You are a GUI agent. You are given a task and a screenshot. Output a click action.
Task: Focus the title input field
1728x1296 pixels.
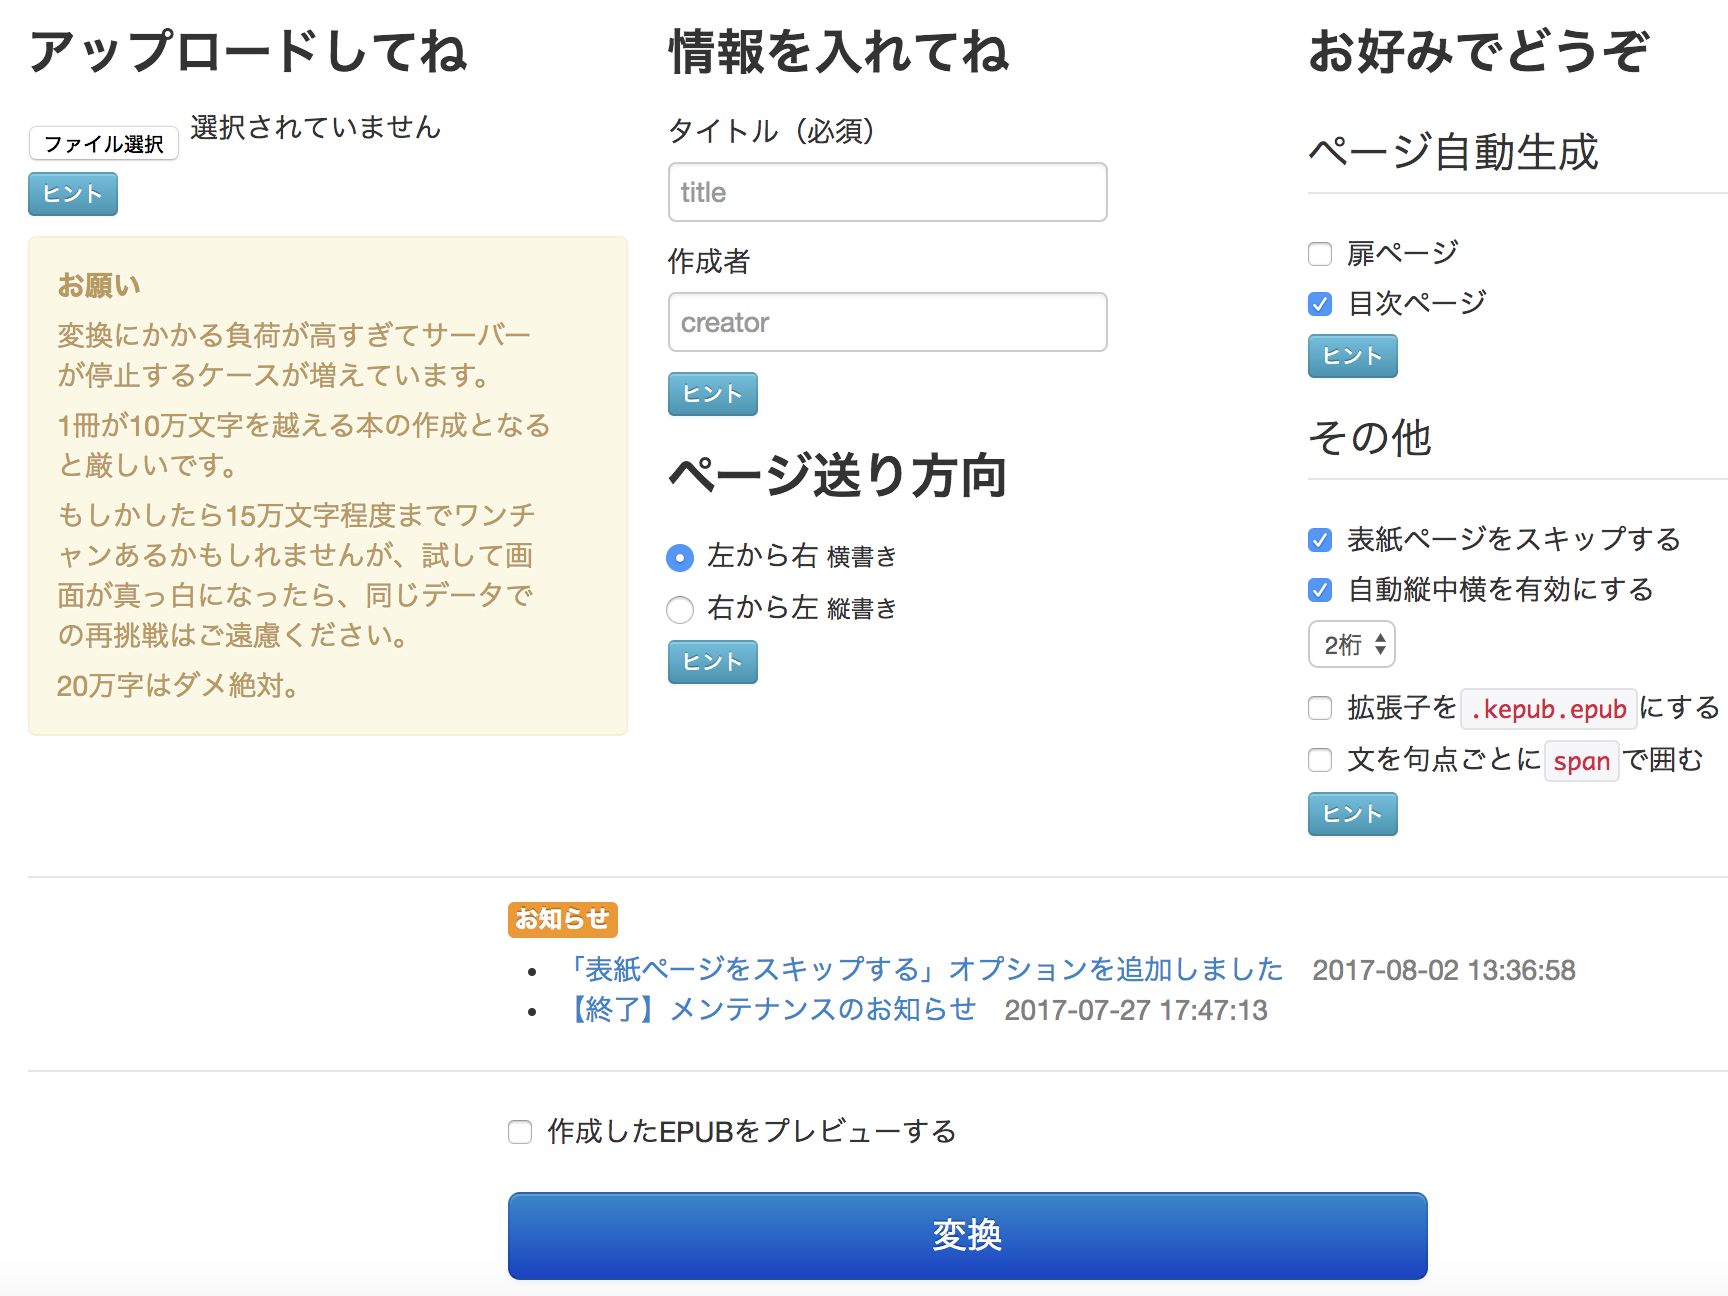[x=887, y=192]
